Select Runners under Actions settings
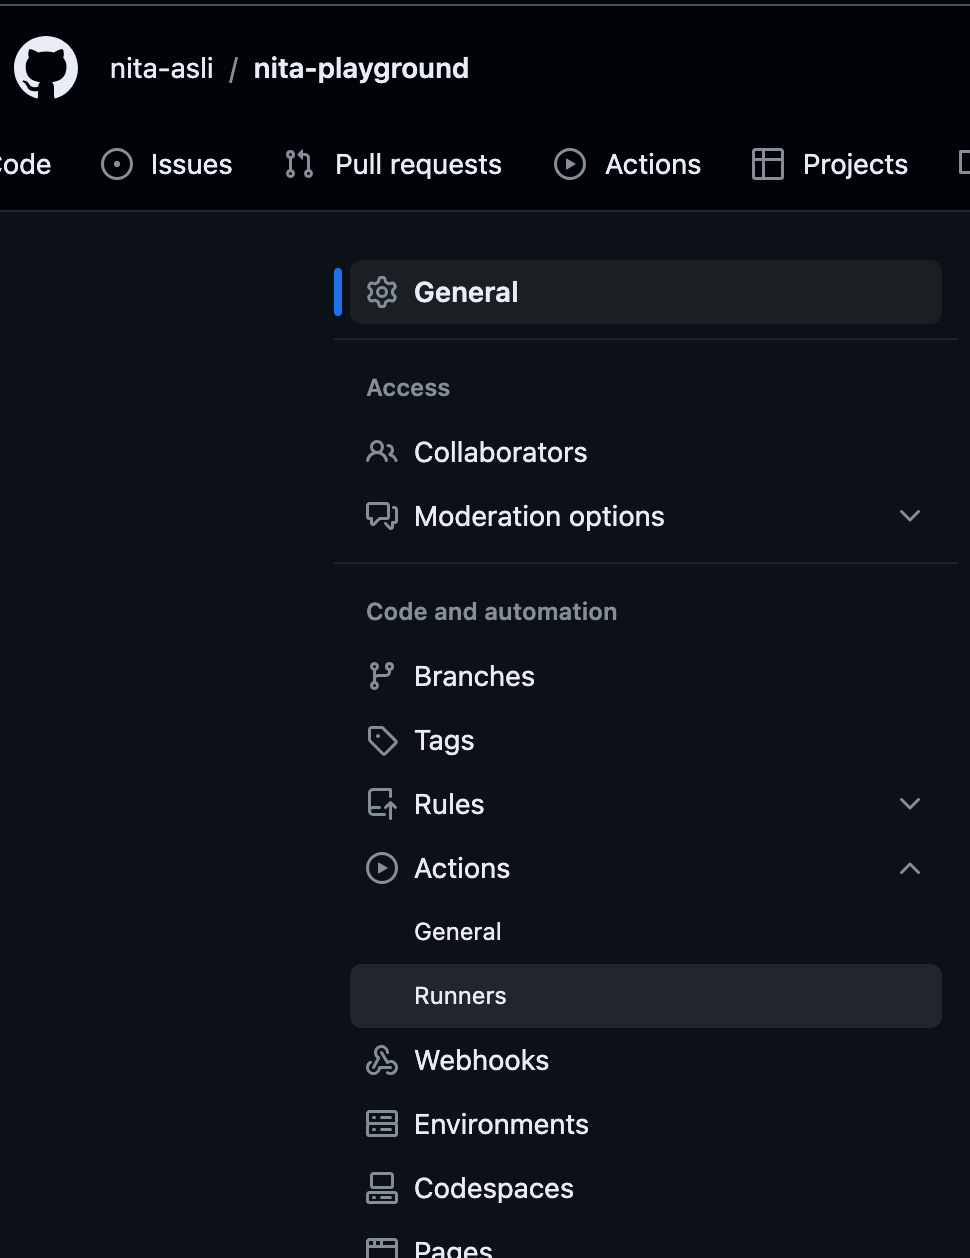 click(x=459, y=995)
